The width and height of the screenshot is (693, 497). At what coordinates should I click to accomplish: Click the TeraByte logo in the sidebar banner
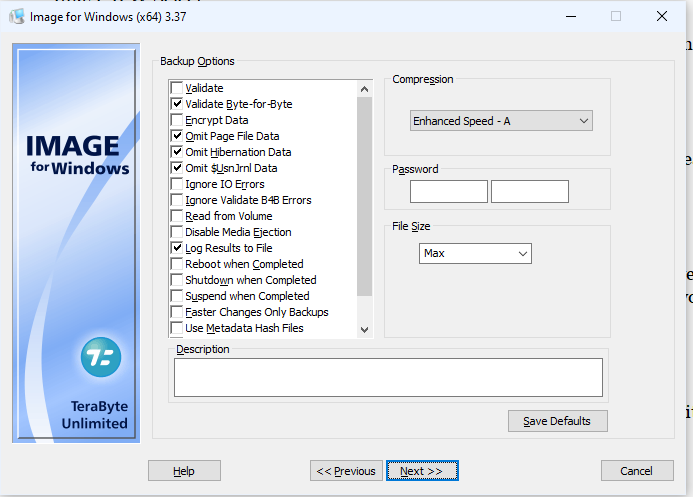[x=101, y=357]
